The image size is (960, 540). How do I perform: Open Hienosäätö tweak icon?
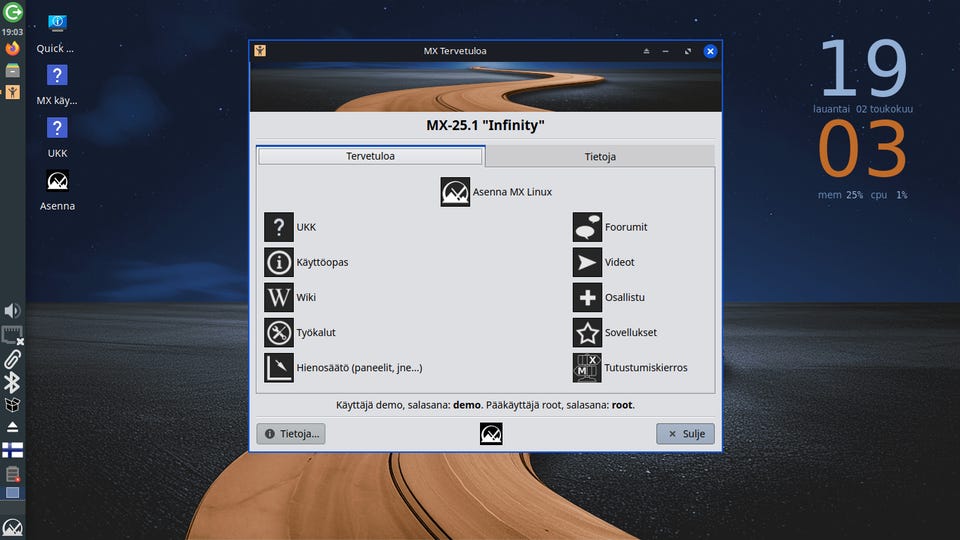(x=279, y=367)
